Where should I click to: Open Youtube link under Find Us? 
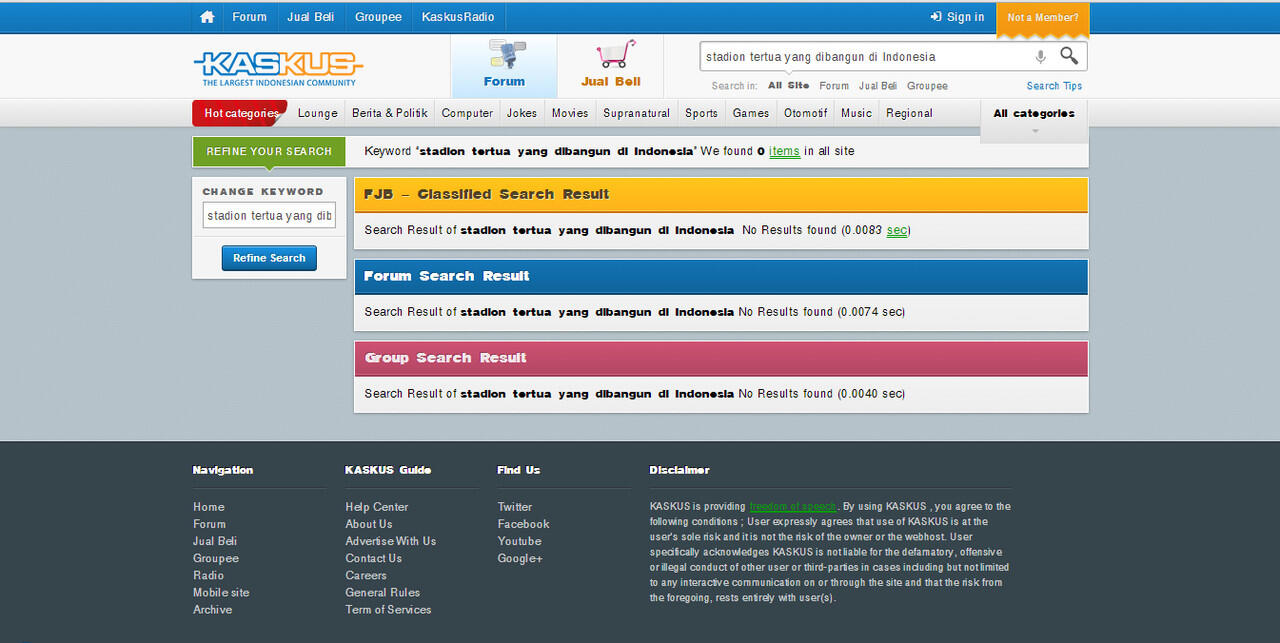pyautogui.click(x=520, y=541)
